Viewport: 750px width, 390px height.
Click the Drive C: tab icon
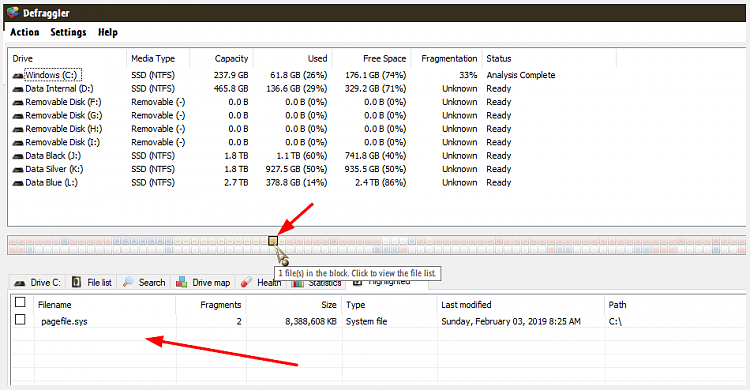20,283
